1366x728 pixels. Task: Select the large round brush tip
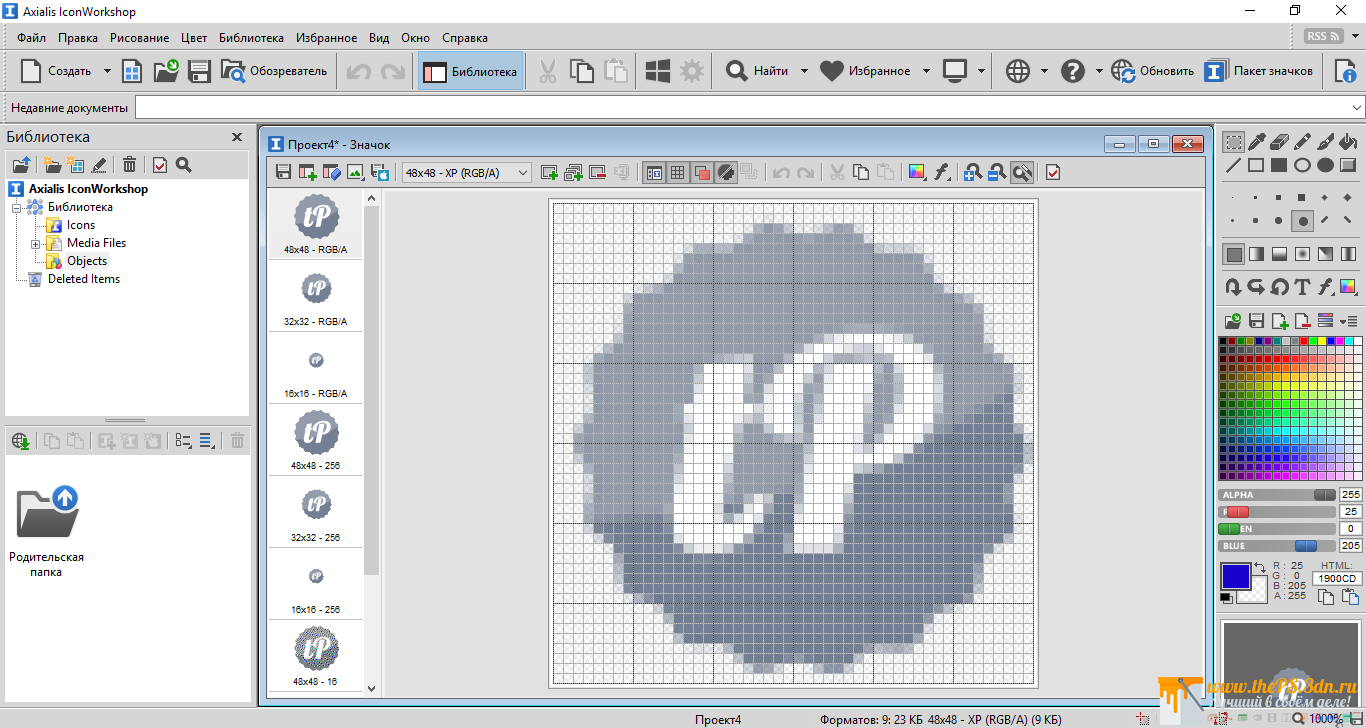click(x=1303, y=221)
